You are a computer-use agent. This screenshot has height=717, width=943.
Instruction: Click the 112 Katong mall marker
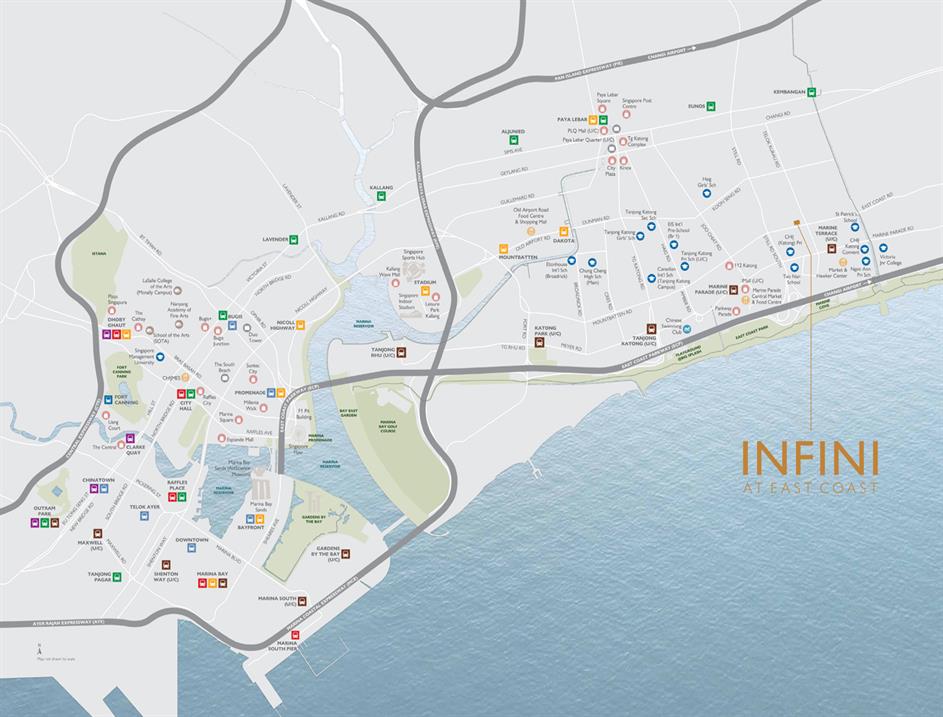tap(729, 265)
